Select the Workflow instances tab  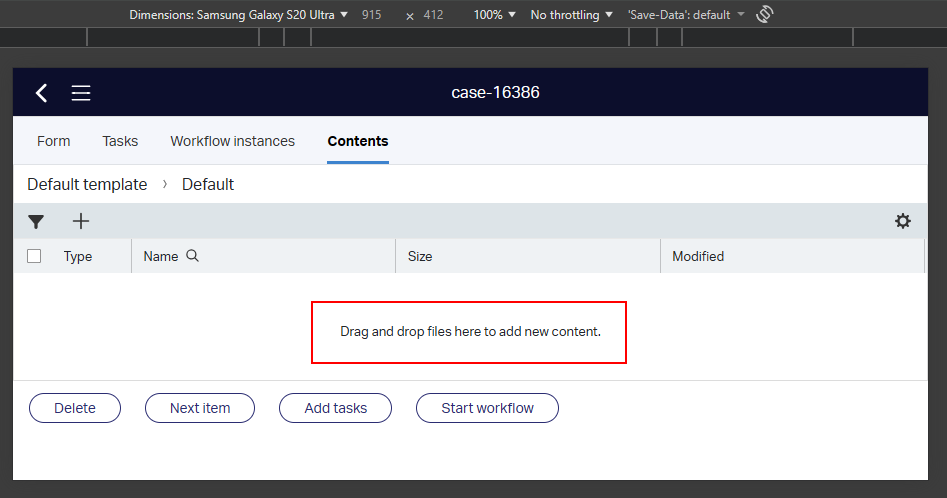232,141
